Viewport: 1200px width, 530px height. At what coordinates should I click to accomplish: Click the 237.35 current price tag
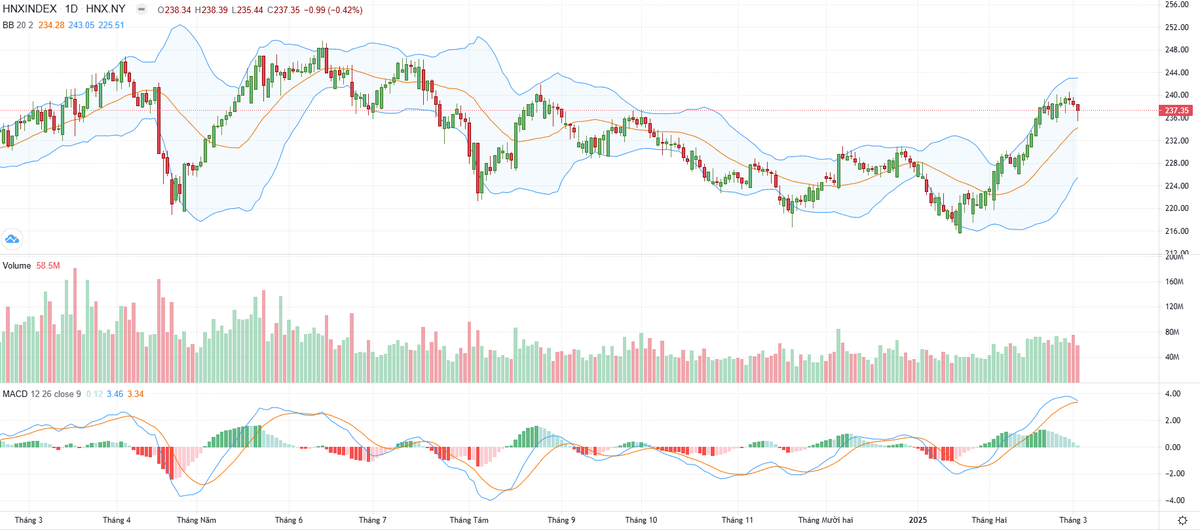click(1176, 110)
